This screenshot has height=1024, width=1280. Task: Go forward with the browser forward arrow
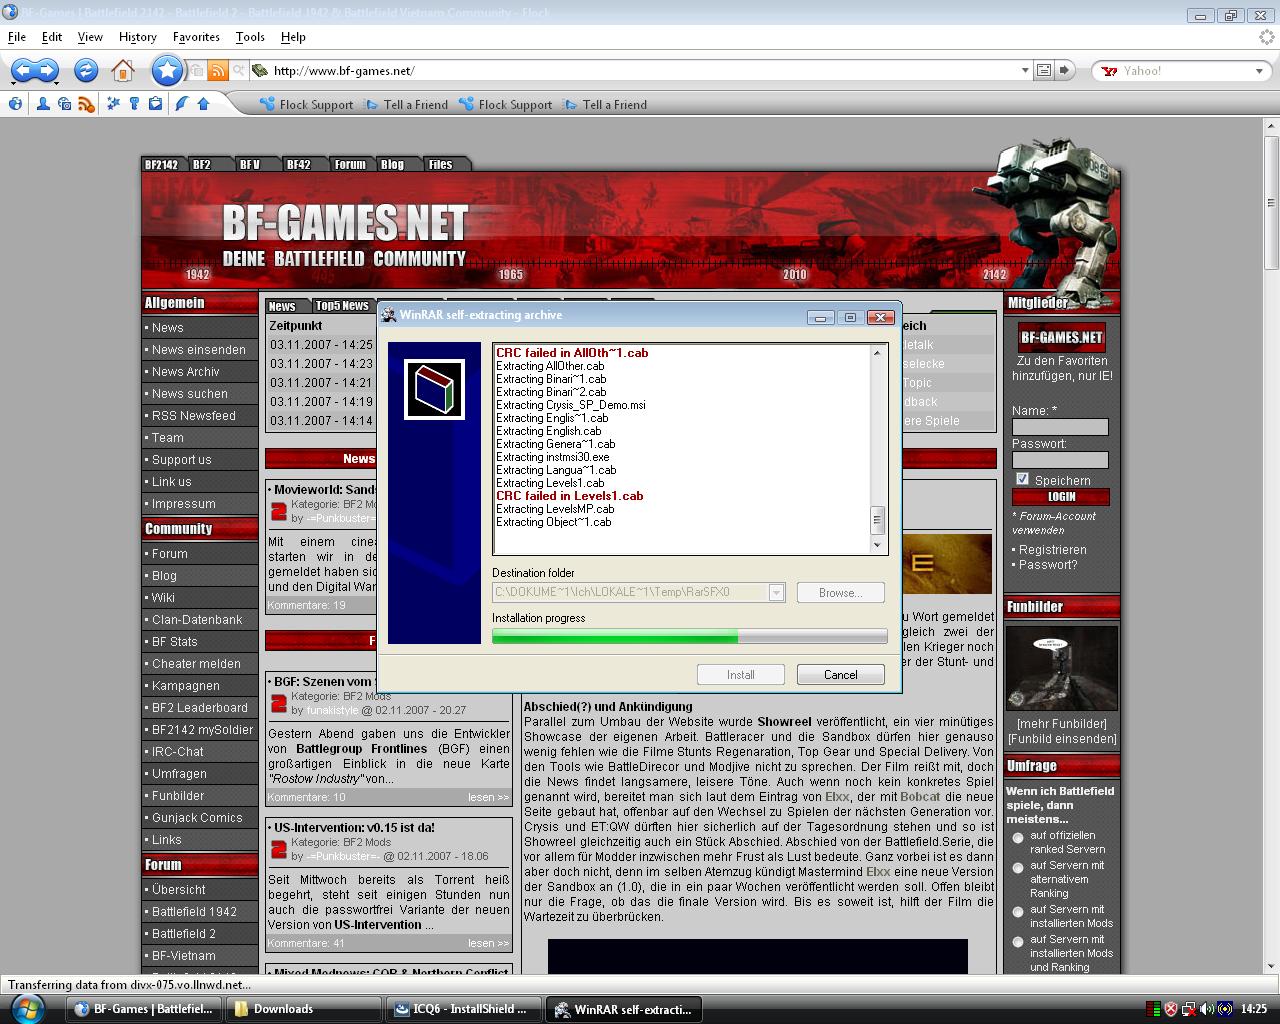(x=47, y=70)
